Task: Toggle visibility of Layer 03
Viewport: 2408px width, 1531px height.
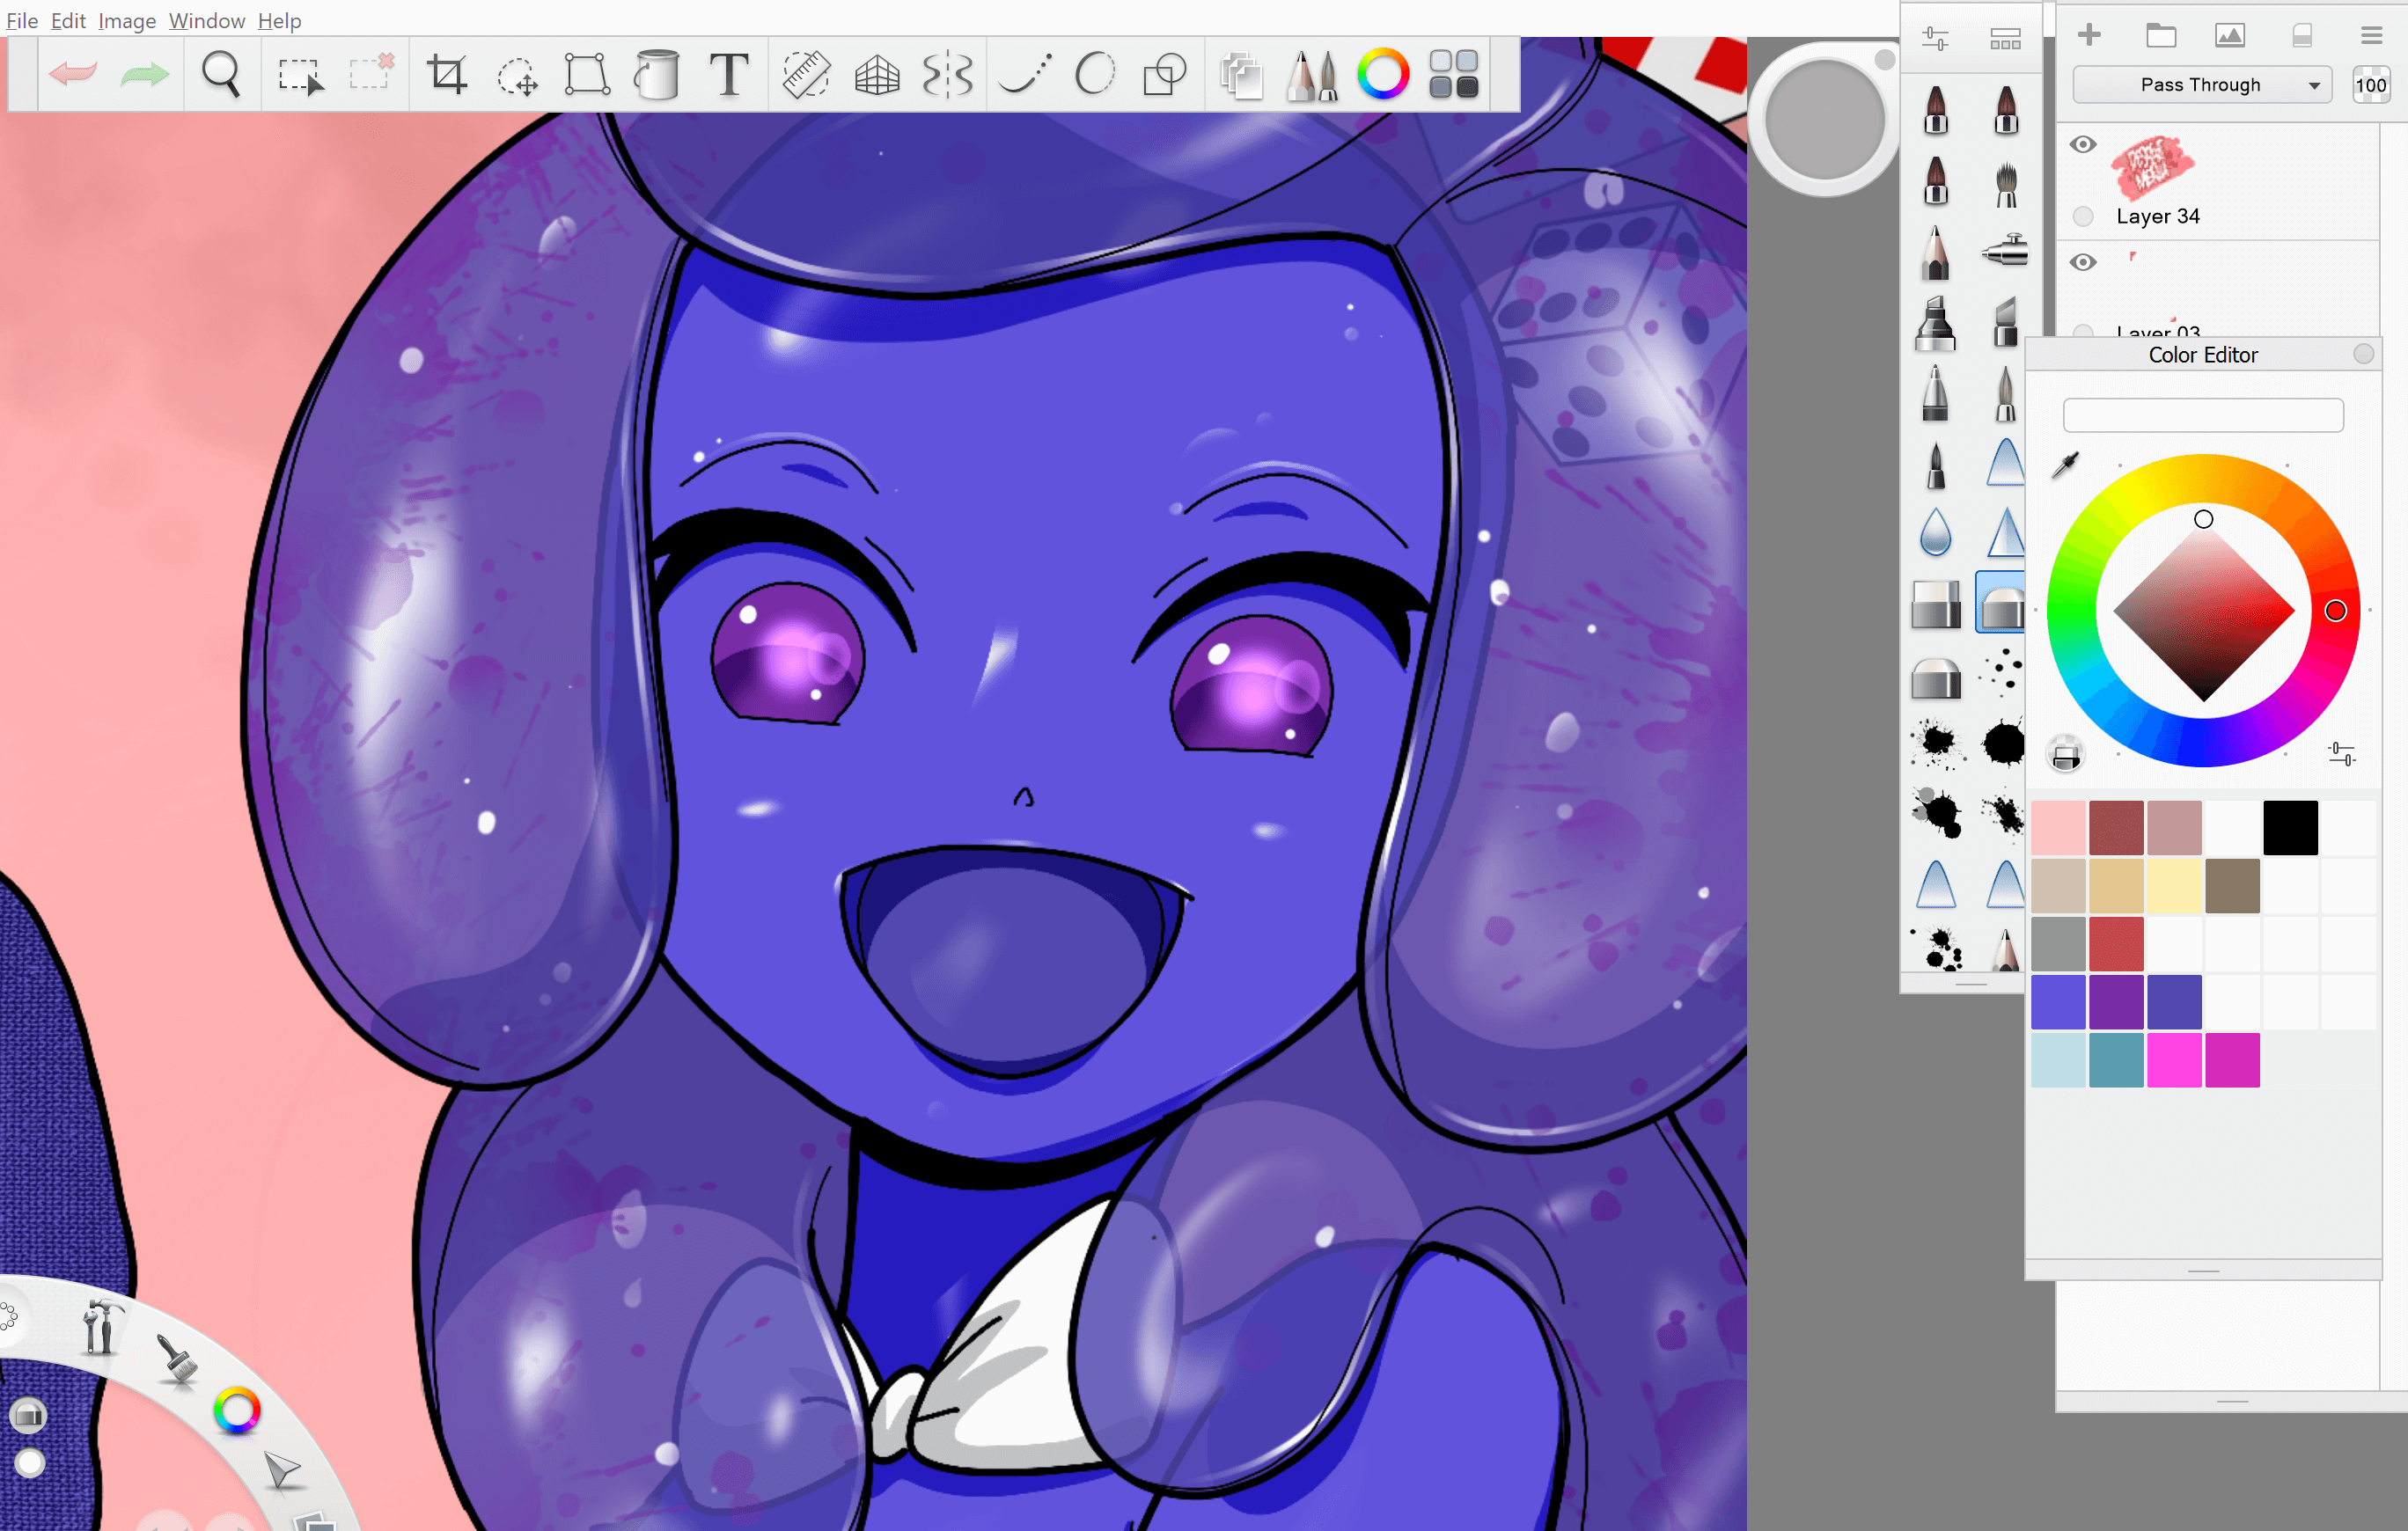Action: 2083,263
